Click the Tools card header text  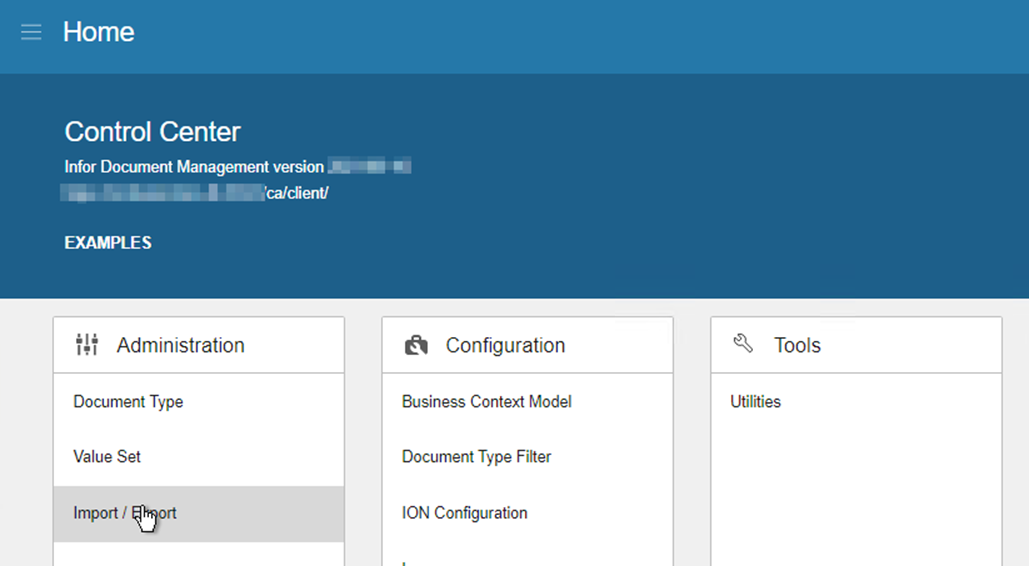pos(797,345)
